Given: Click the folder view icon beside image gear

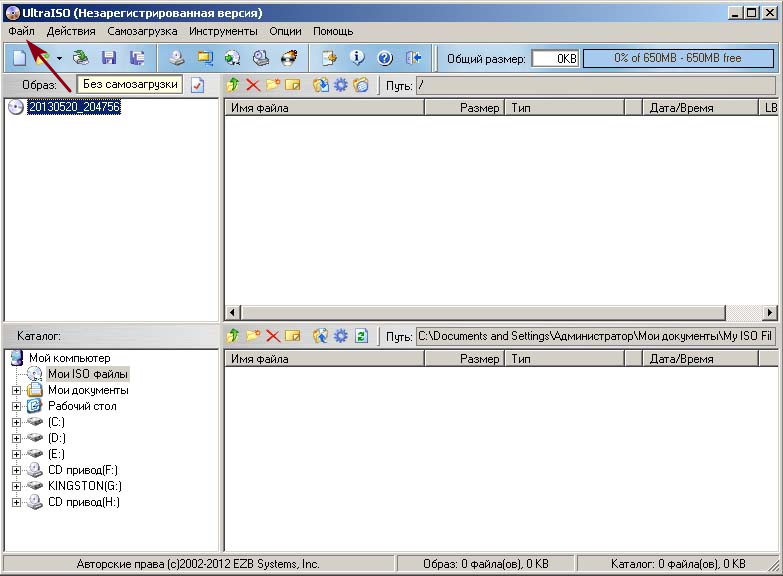Looking at the screenshot, I should coord(361,85).
